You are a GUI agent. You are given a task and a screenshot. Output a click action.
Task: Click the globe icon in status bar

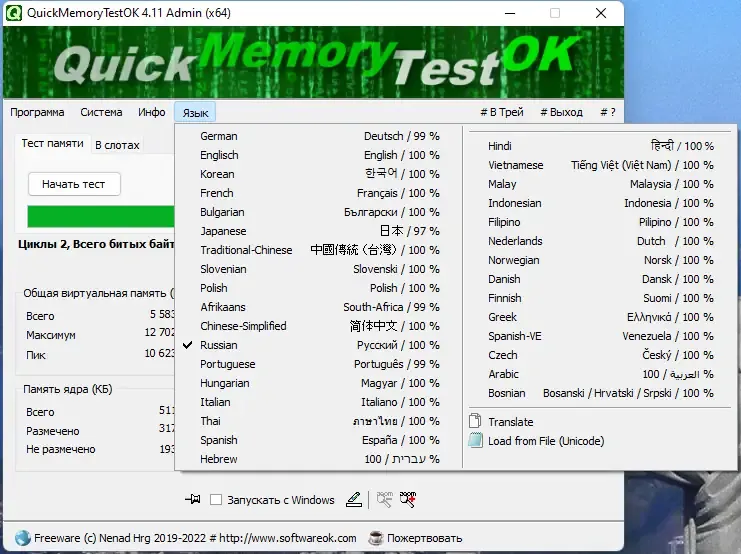(23, 538)
